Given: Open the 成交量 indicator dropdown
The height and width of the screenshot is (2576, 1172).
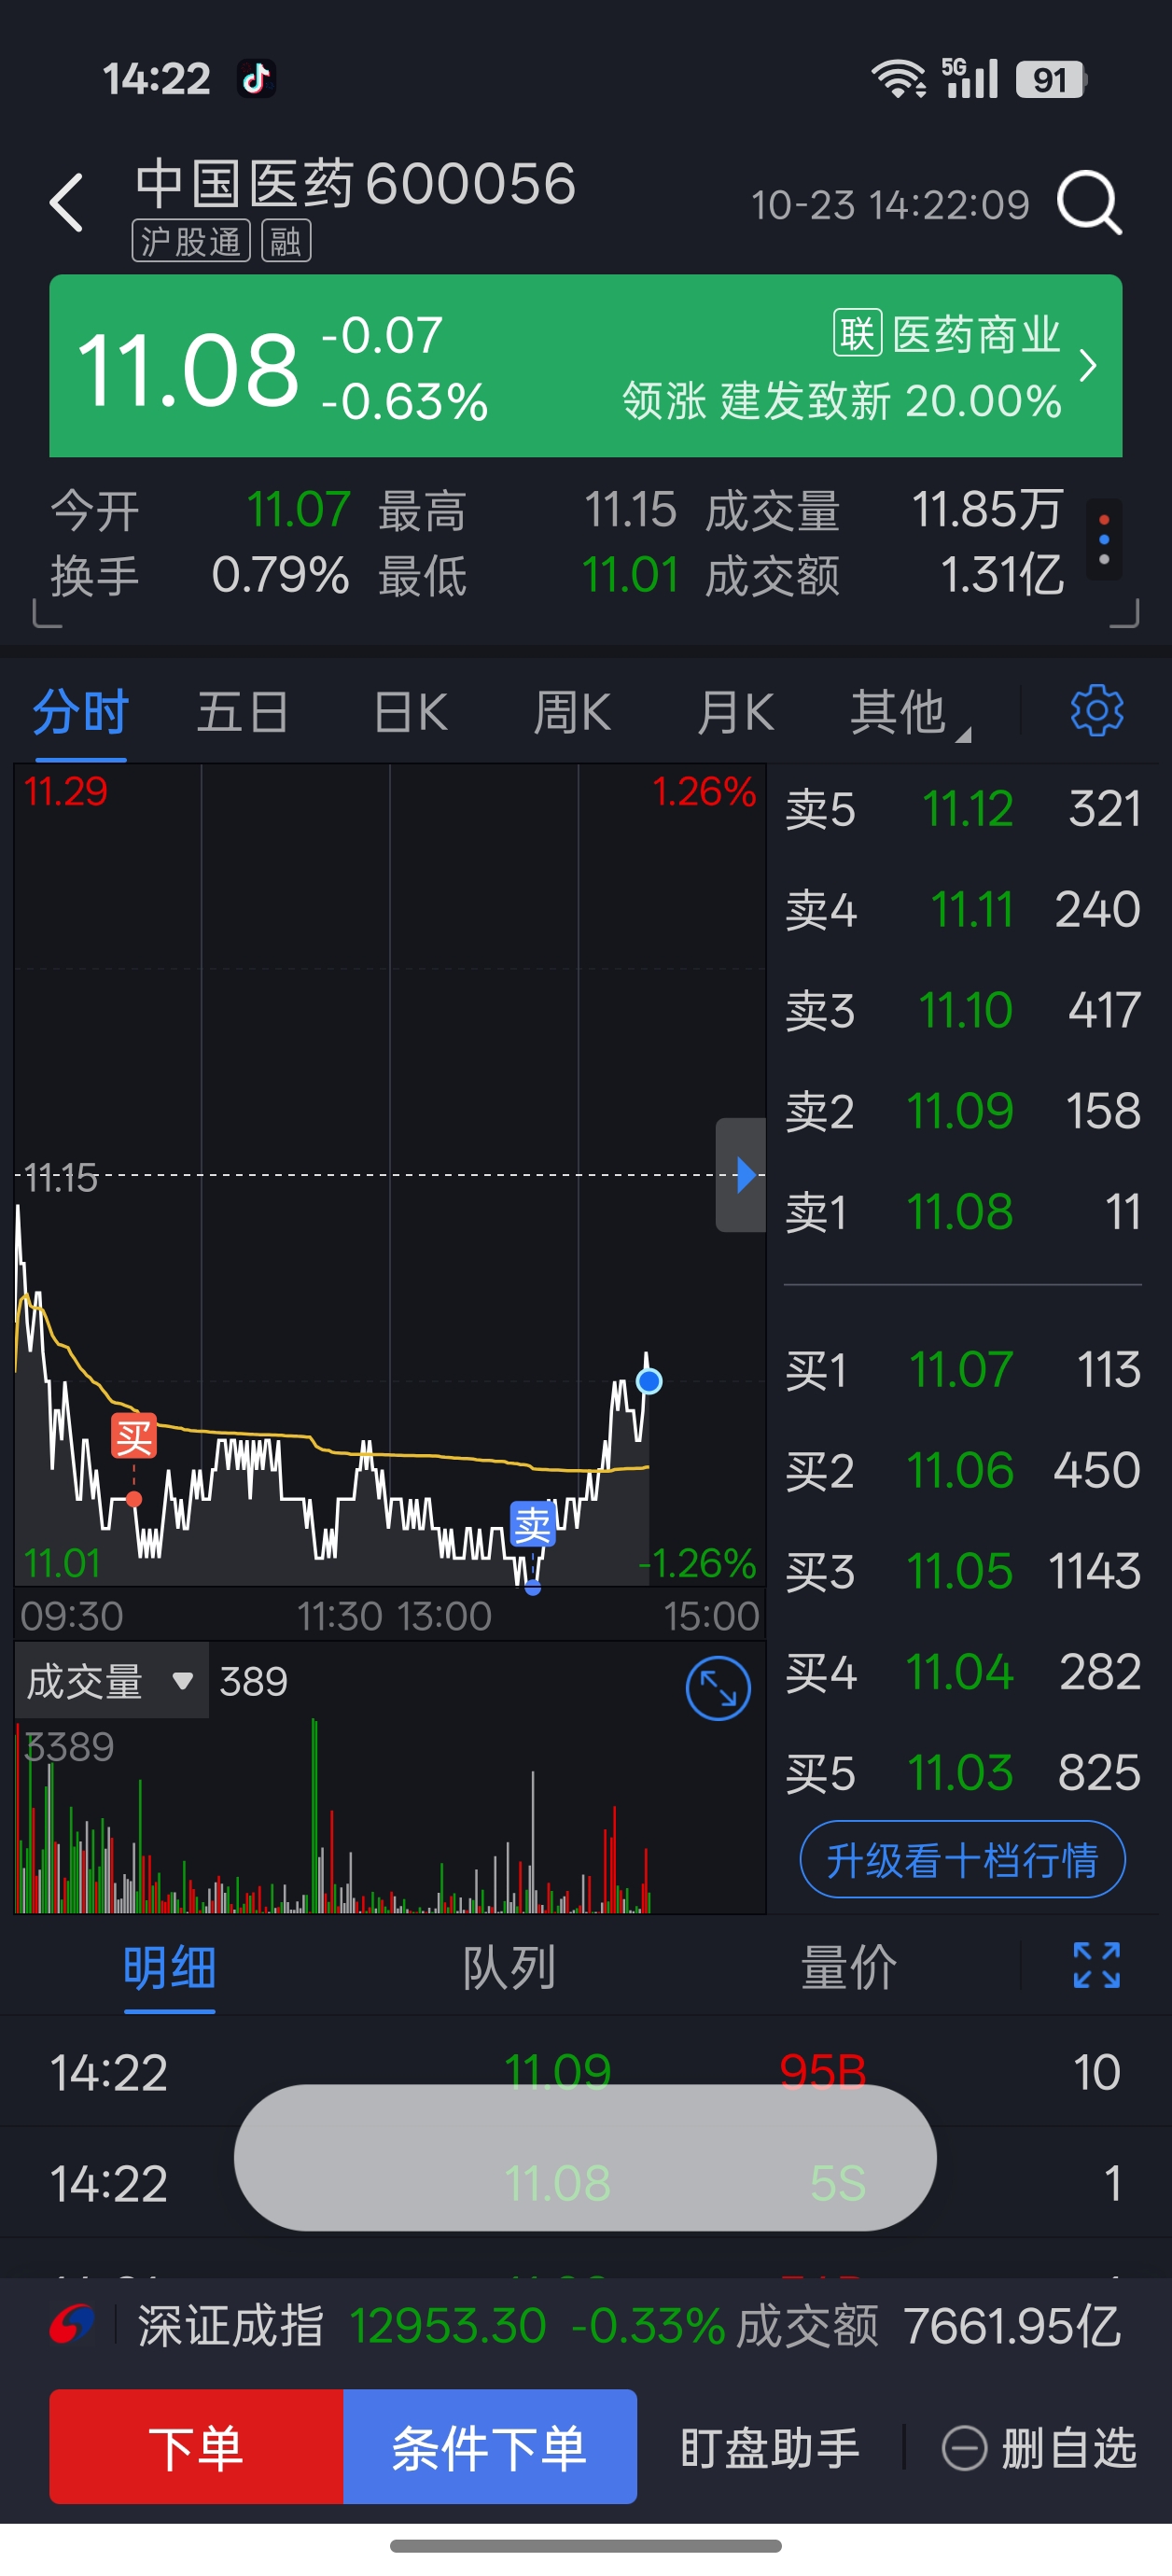Looking at the screenshot, I should click(111, 1681).
